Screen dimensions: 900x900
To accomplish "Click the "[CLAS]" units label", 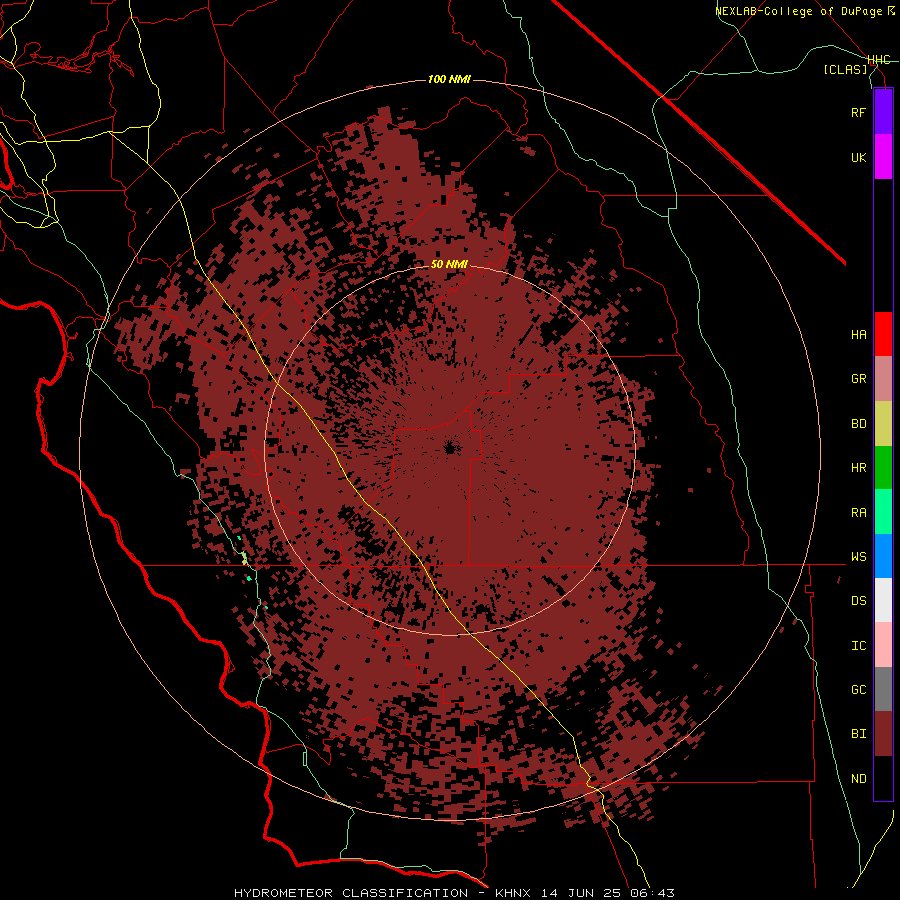I will click(845, 69).
